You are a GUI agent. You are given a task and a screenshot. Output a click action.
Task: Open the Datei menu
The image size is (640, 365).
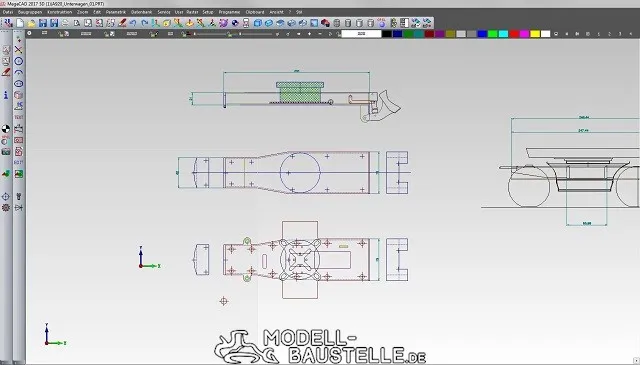tap(8, 12)
